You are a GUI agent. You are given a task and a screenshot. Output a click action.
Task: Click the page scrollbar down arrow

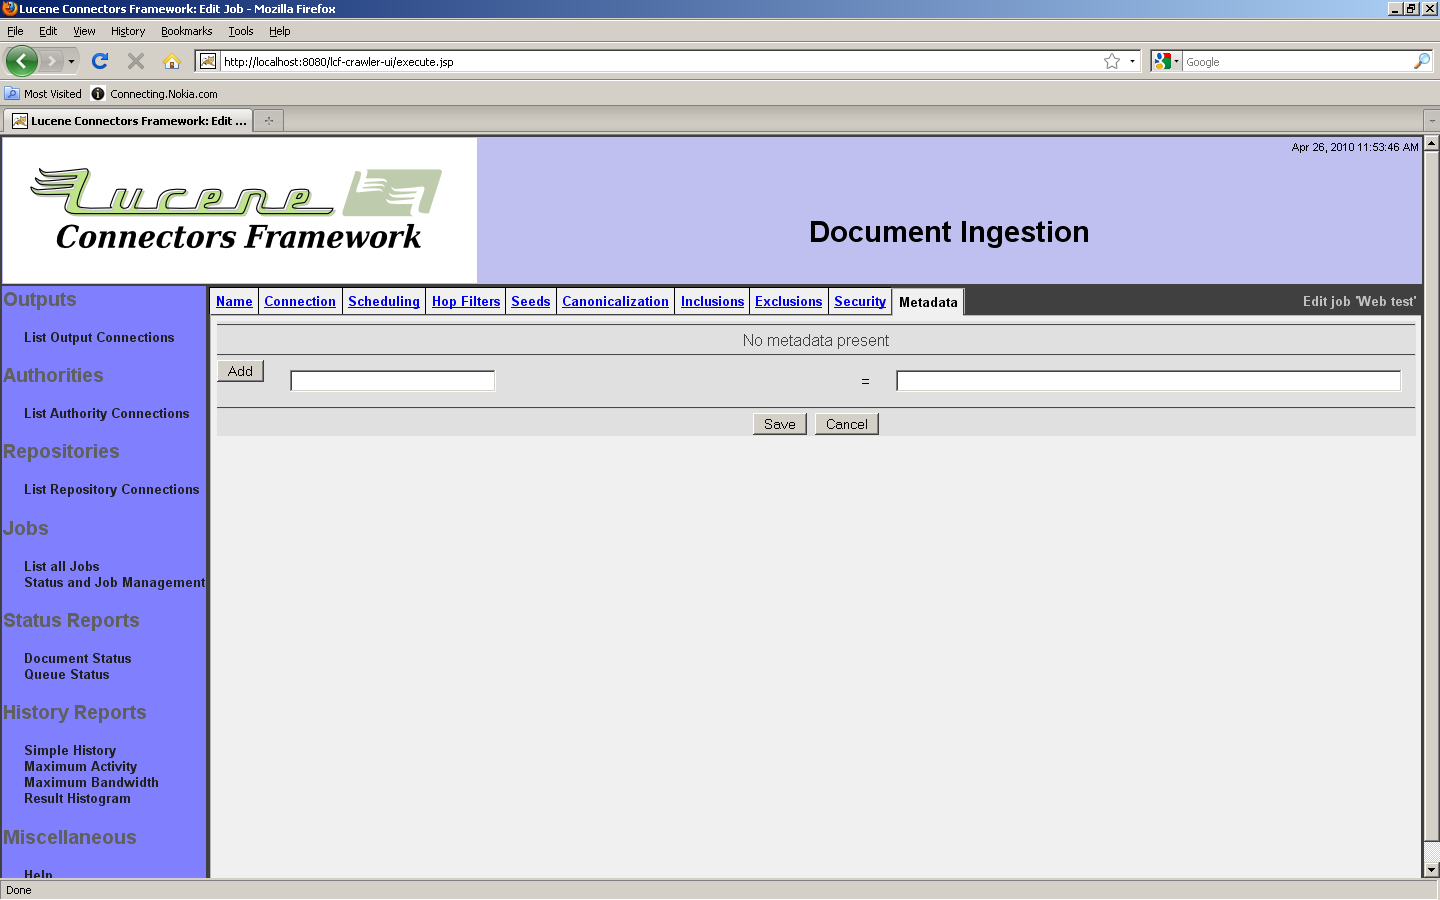(1431, 870)
